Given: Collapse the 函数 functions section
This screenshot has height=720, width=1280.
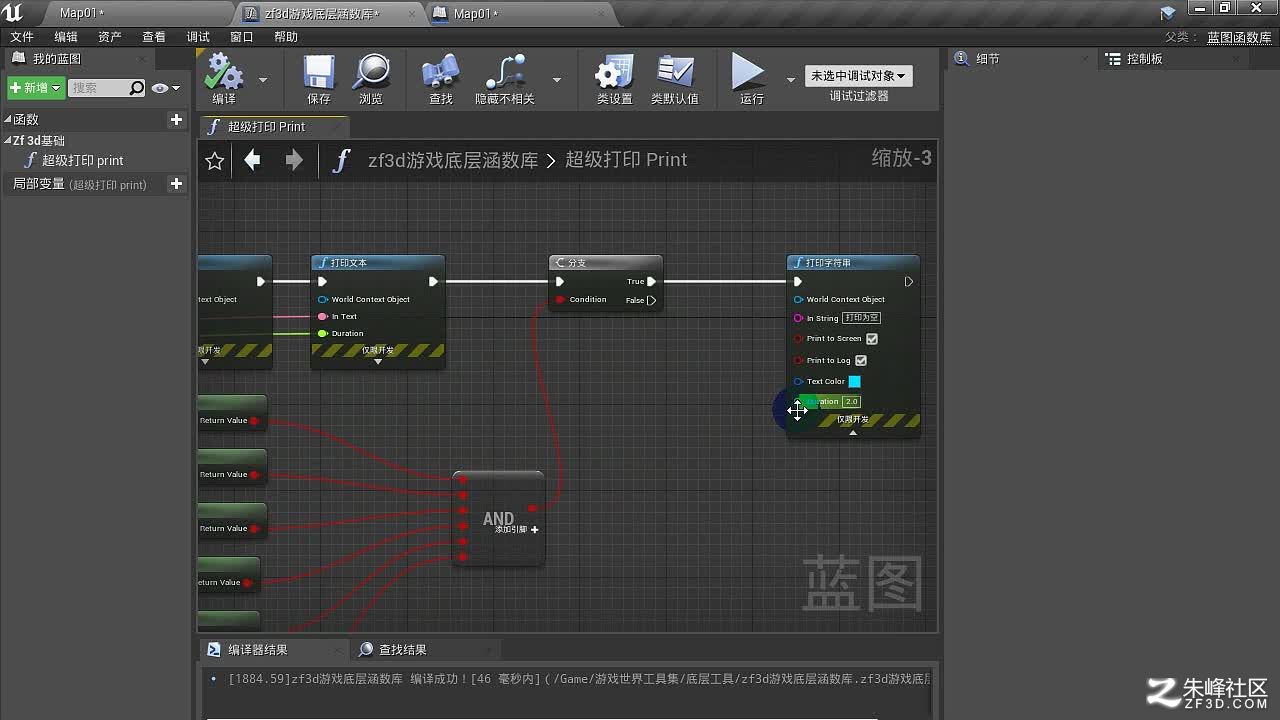Looking at the screenshot, I should pos(8,120).
